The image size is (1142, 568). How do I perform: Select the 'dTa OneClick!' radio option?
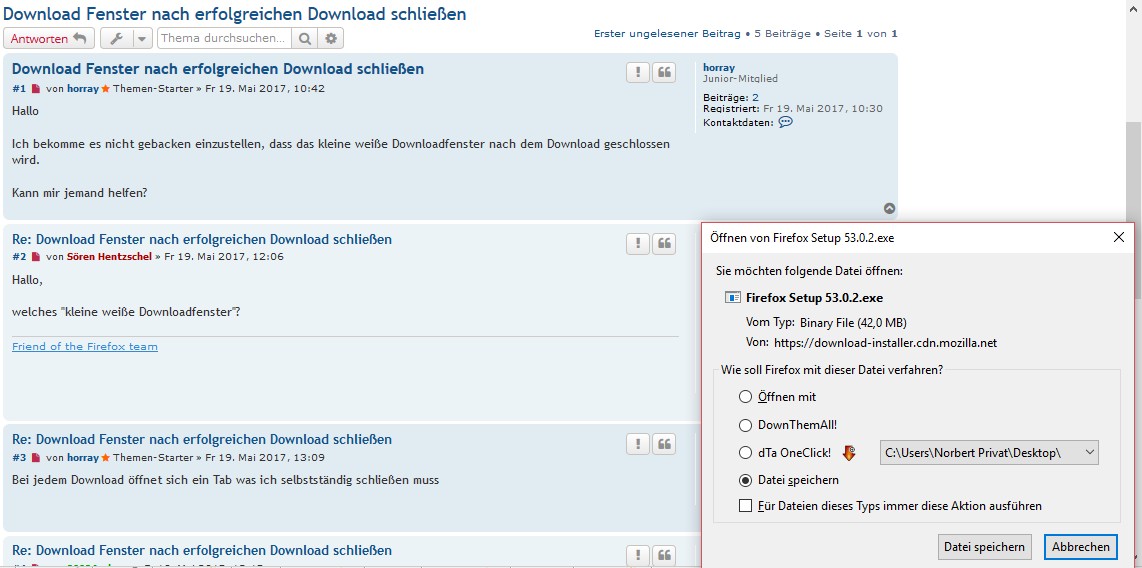tap(745, 453)
